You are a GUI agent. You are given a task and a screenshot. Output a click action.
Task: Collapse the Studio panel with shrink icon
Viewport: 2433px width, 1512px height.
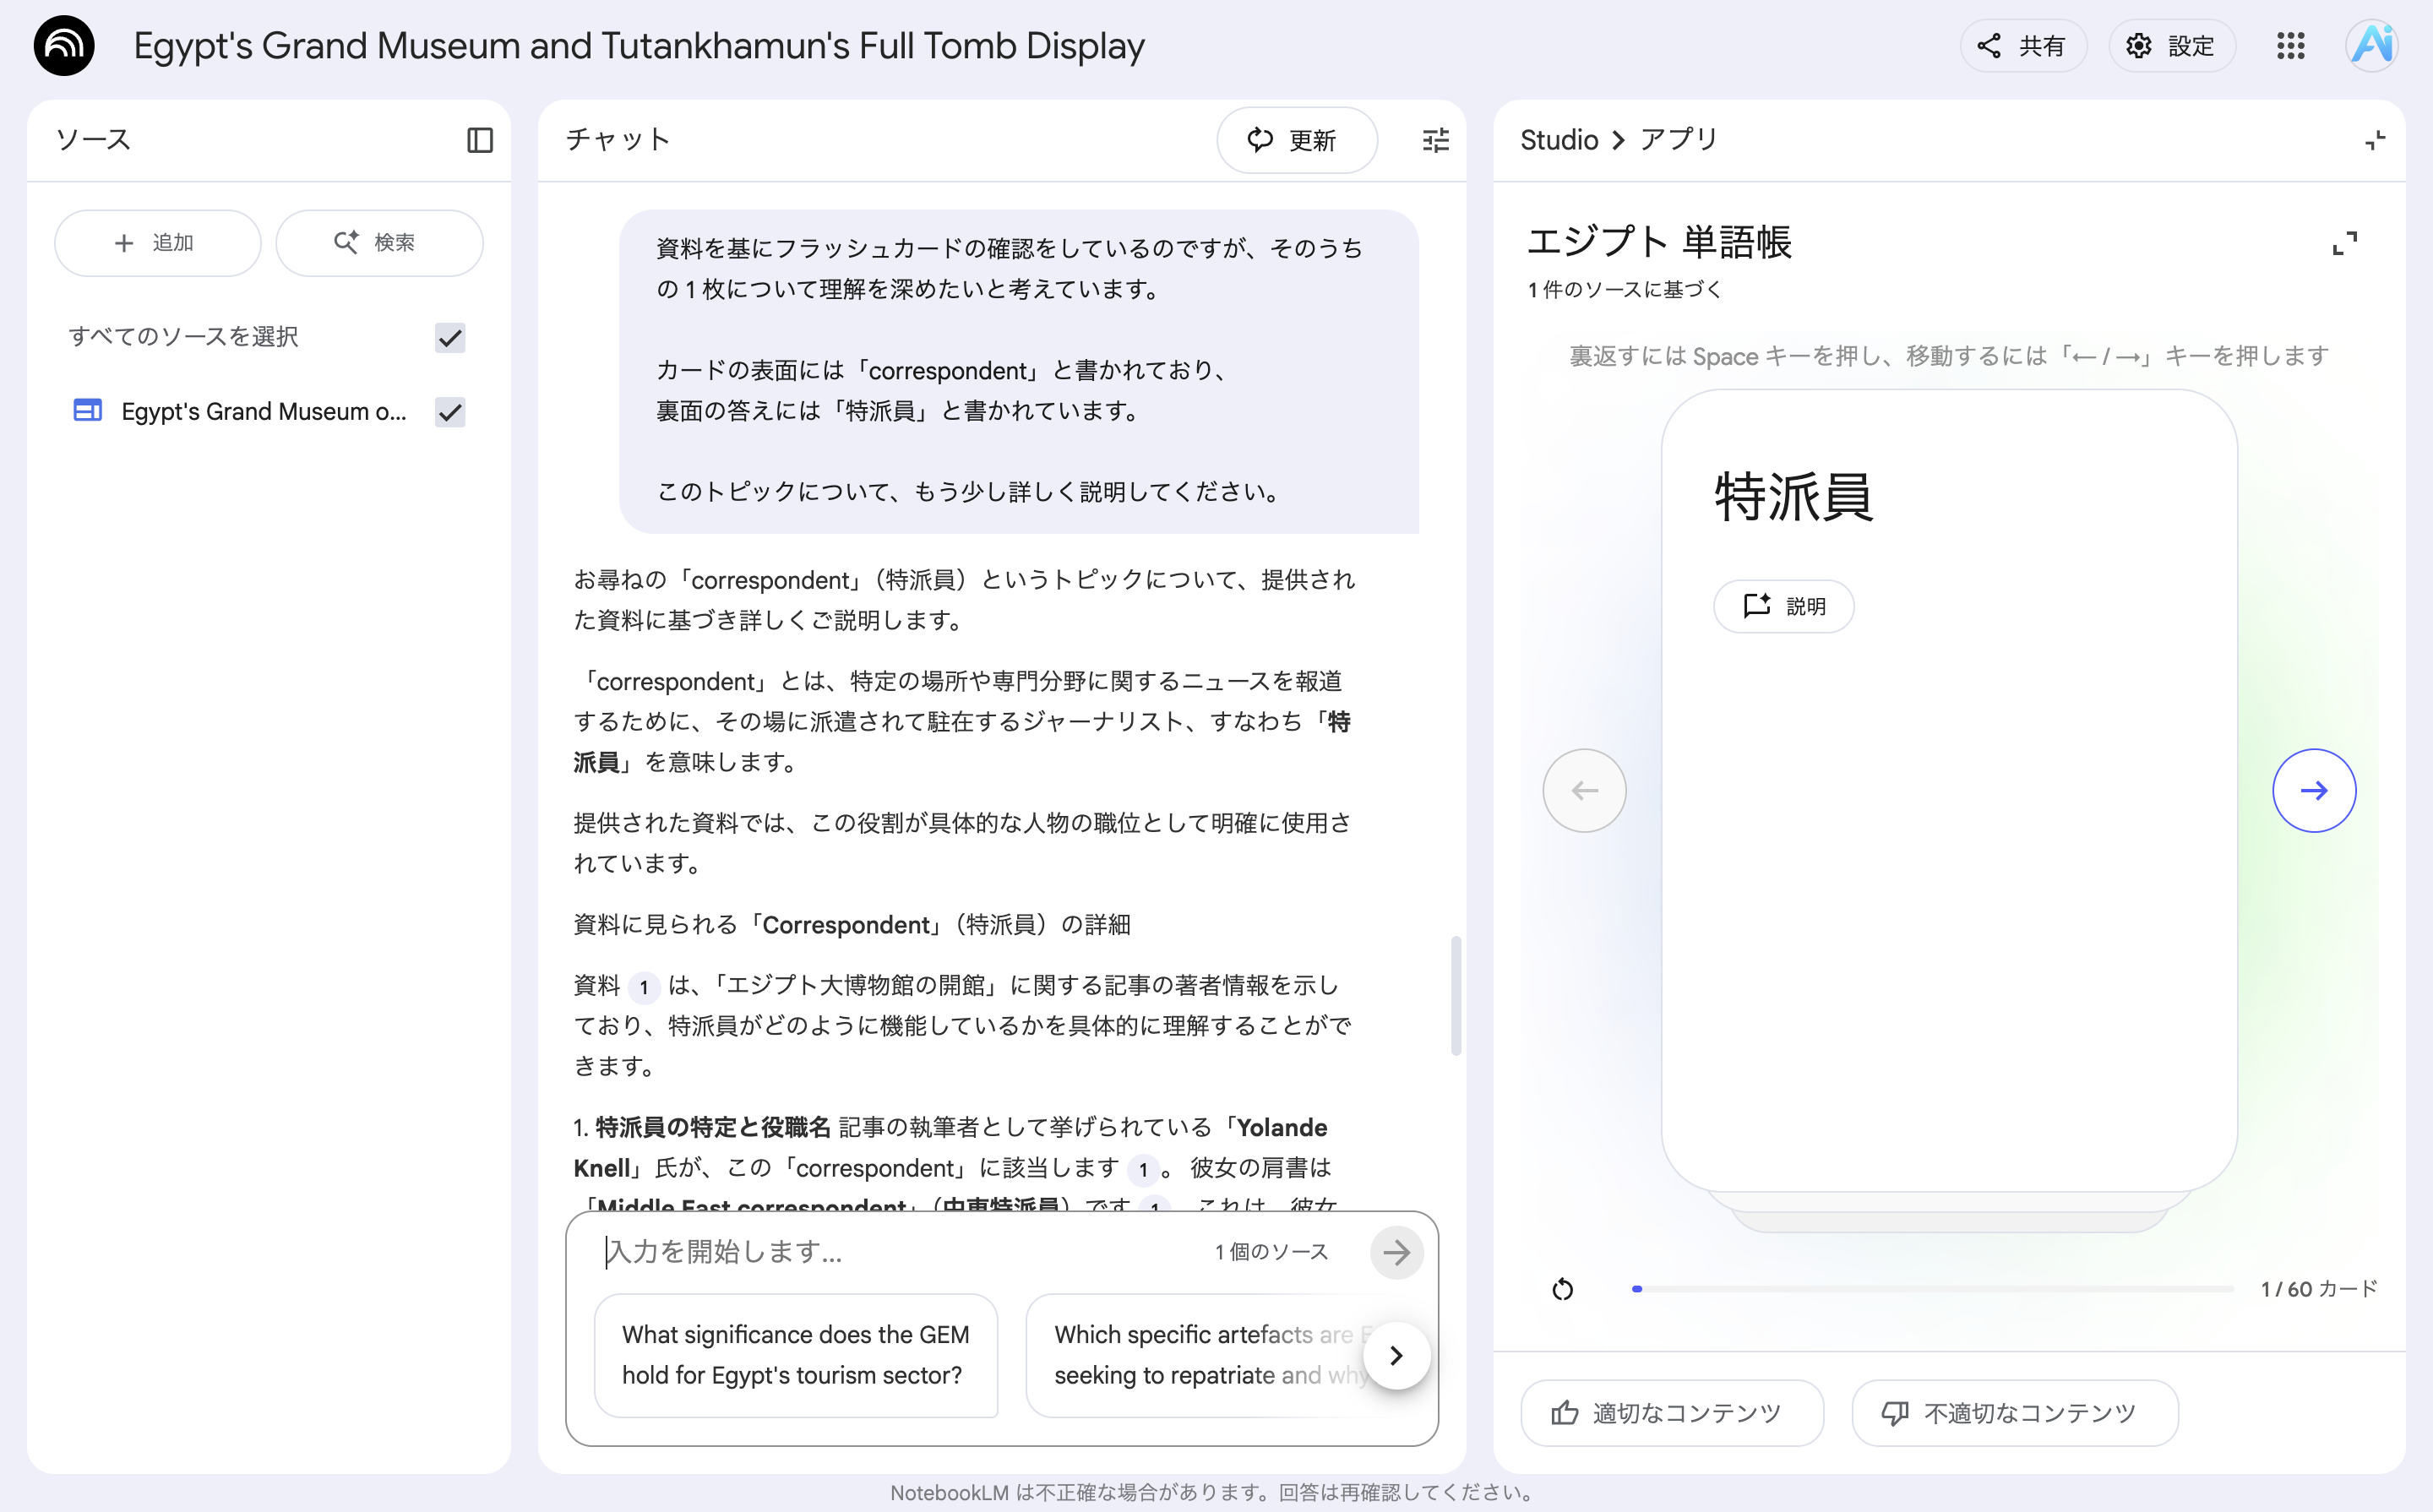tap(2375, 141)
